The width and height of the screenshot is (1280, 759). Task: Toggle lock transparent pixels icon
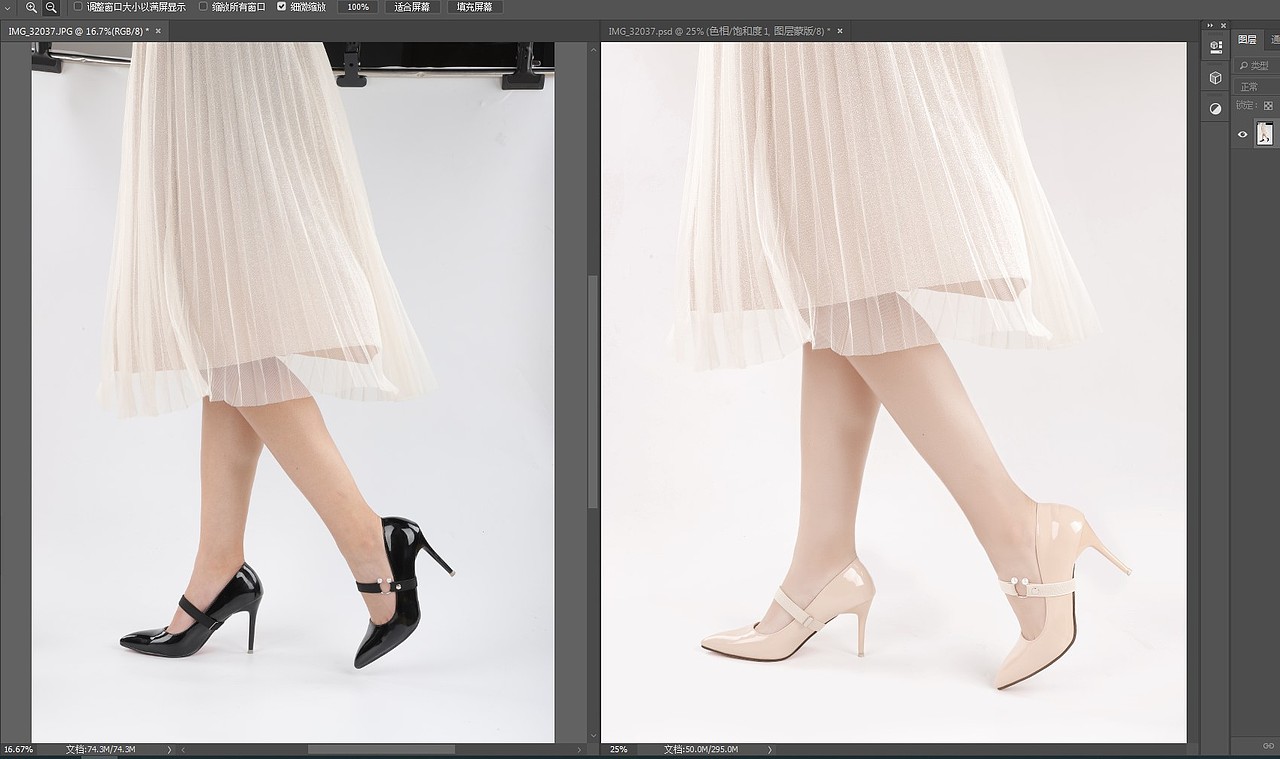(x=1269, y=105)
